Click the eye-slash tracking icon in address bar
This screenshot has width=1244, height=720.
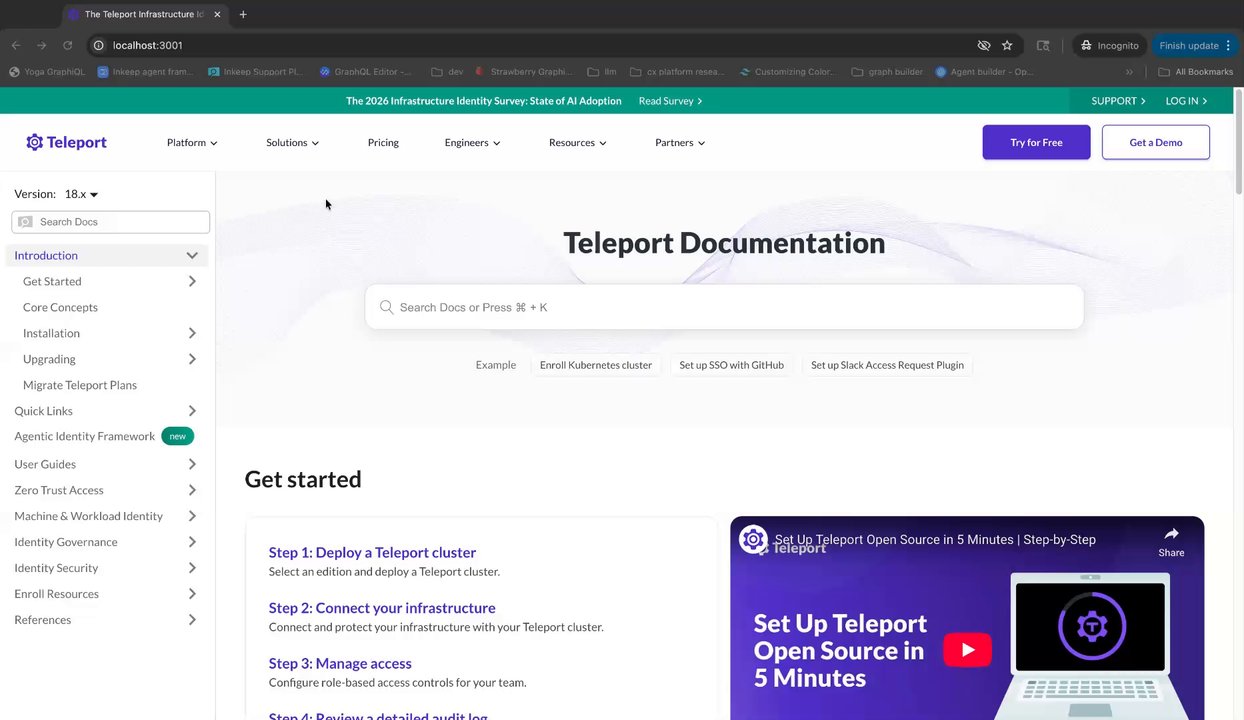[983, 45]
